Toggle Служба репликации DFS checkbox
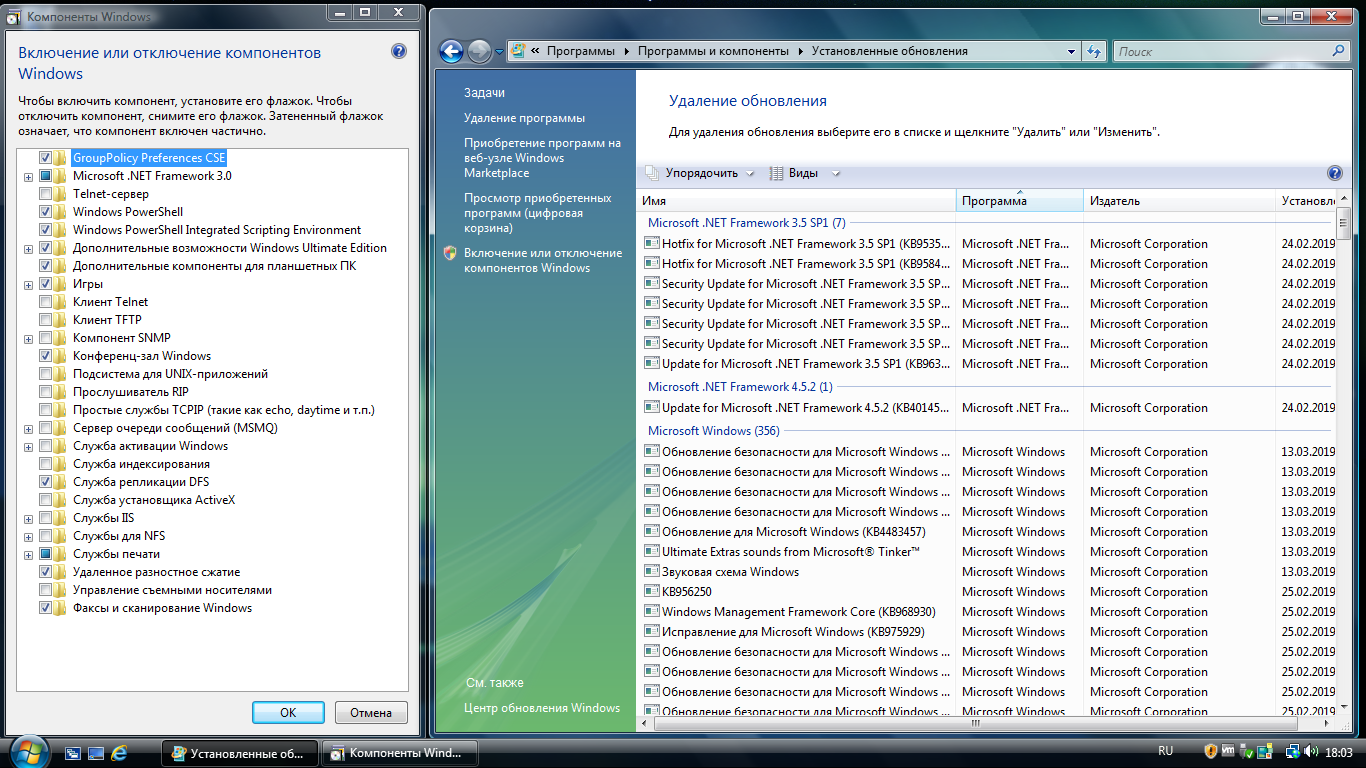1366x768 pixels. coord(46,482)
